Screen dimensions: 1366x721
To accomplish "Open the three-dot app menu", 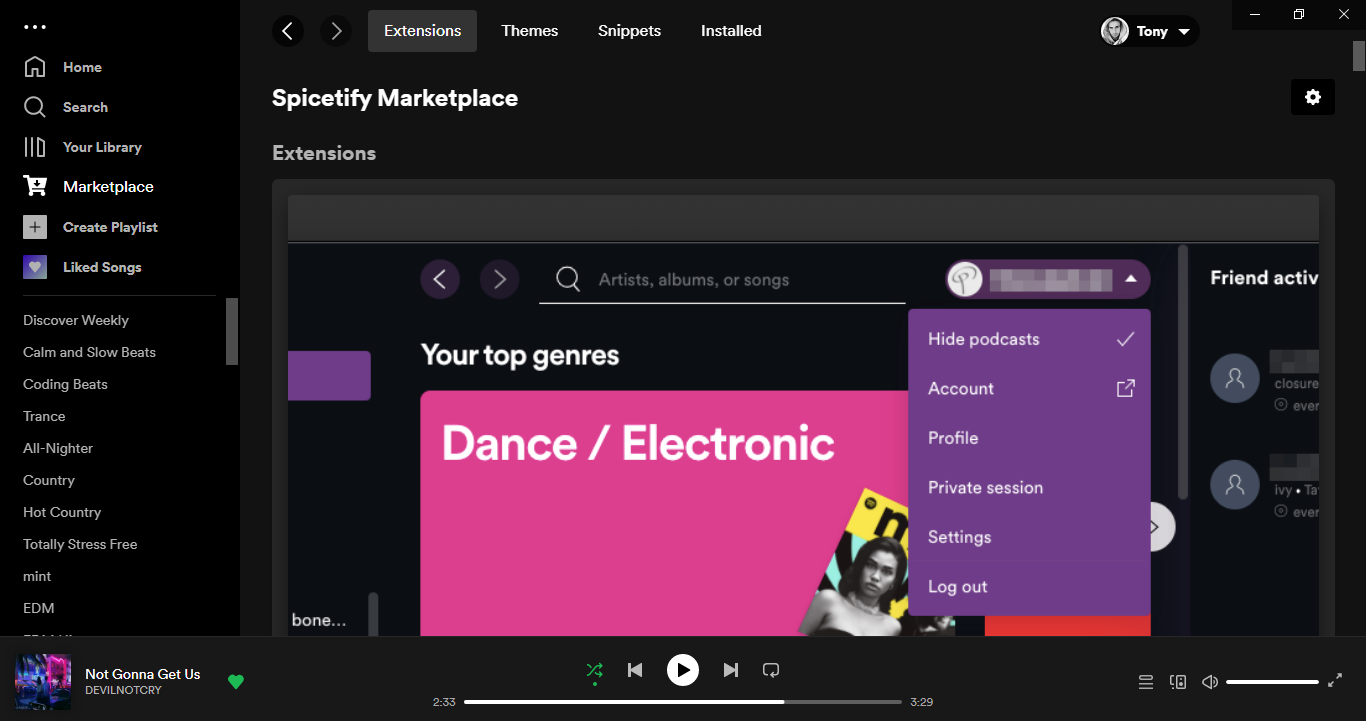I will click(x=35, y=27).
